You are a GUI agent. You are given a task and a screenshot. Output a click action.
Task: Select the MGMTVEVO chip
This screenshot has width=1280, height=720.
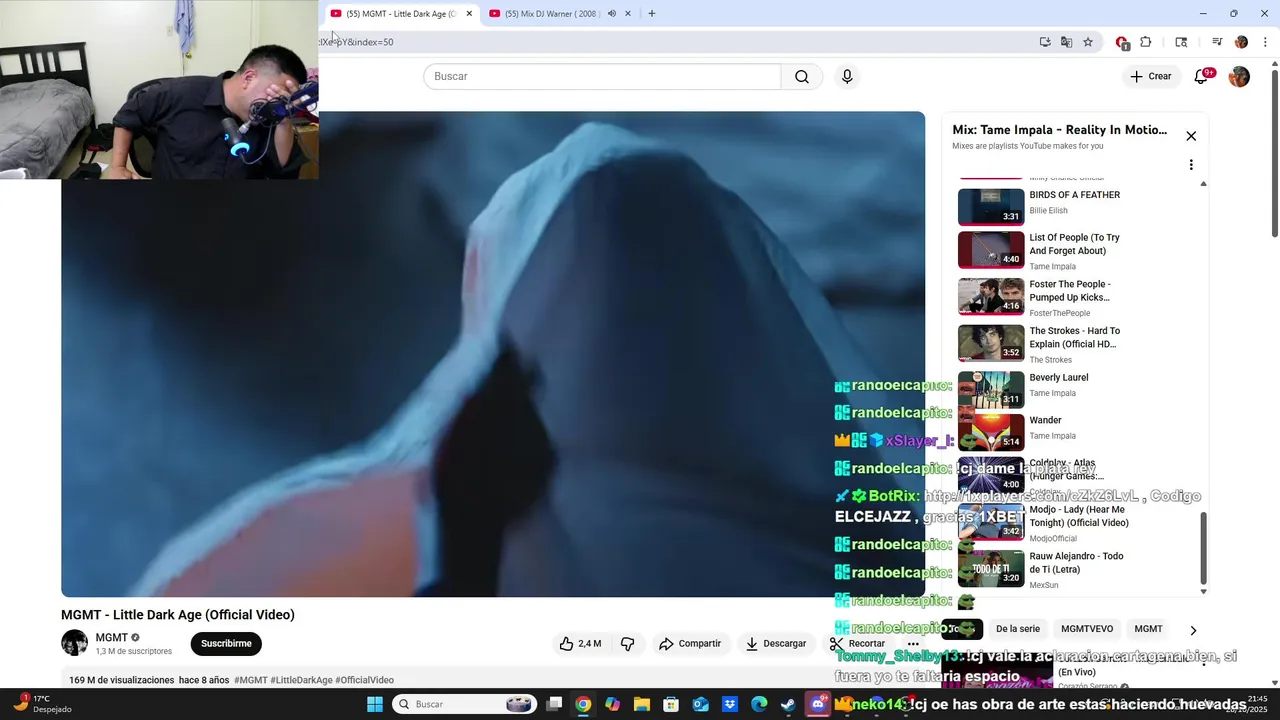(x=1087, y=629)
